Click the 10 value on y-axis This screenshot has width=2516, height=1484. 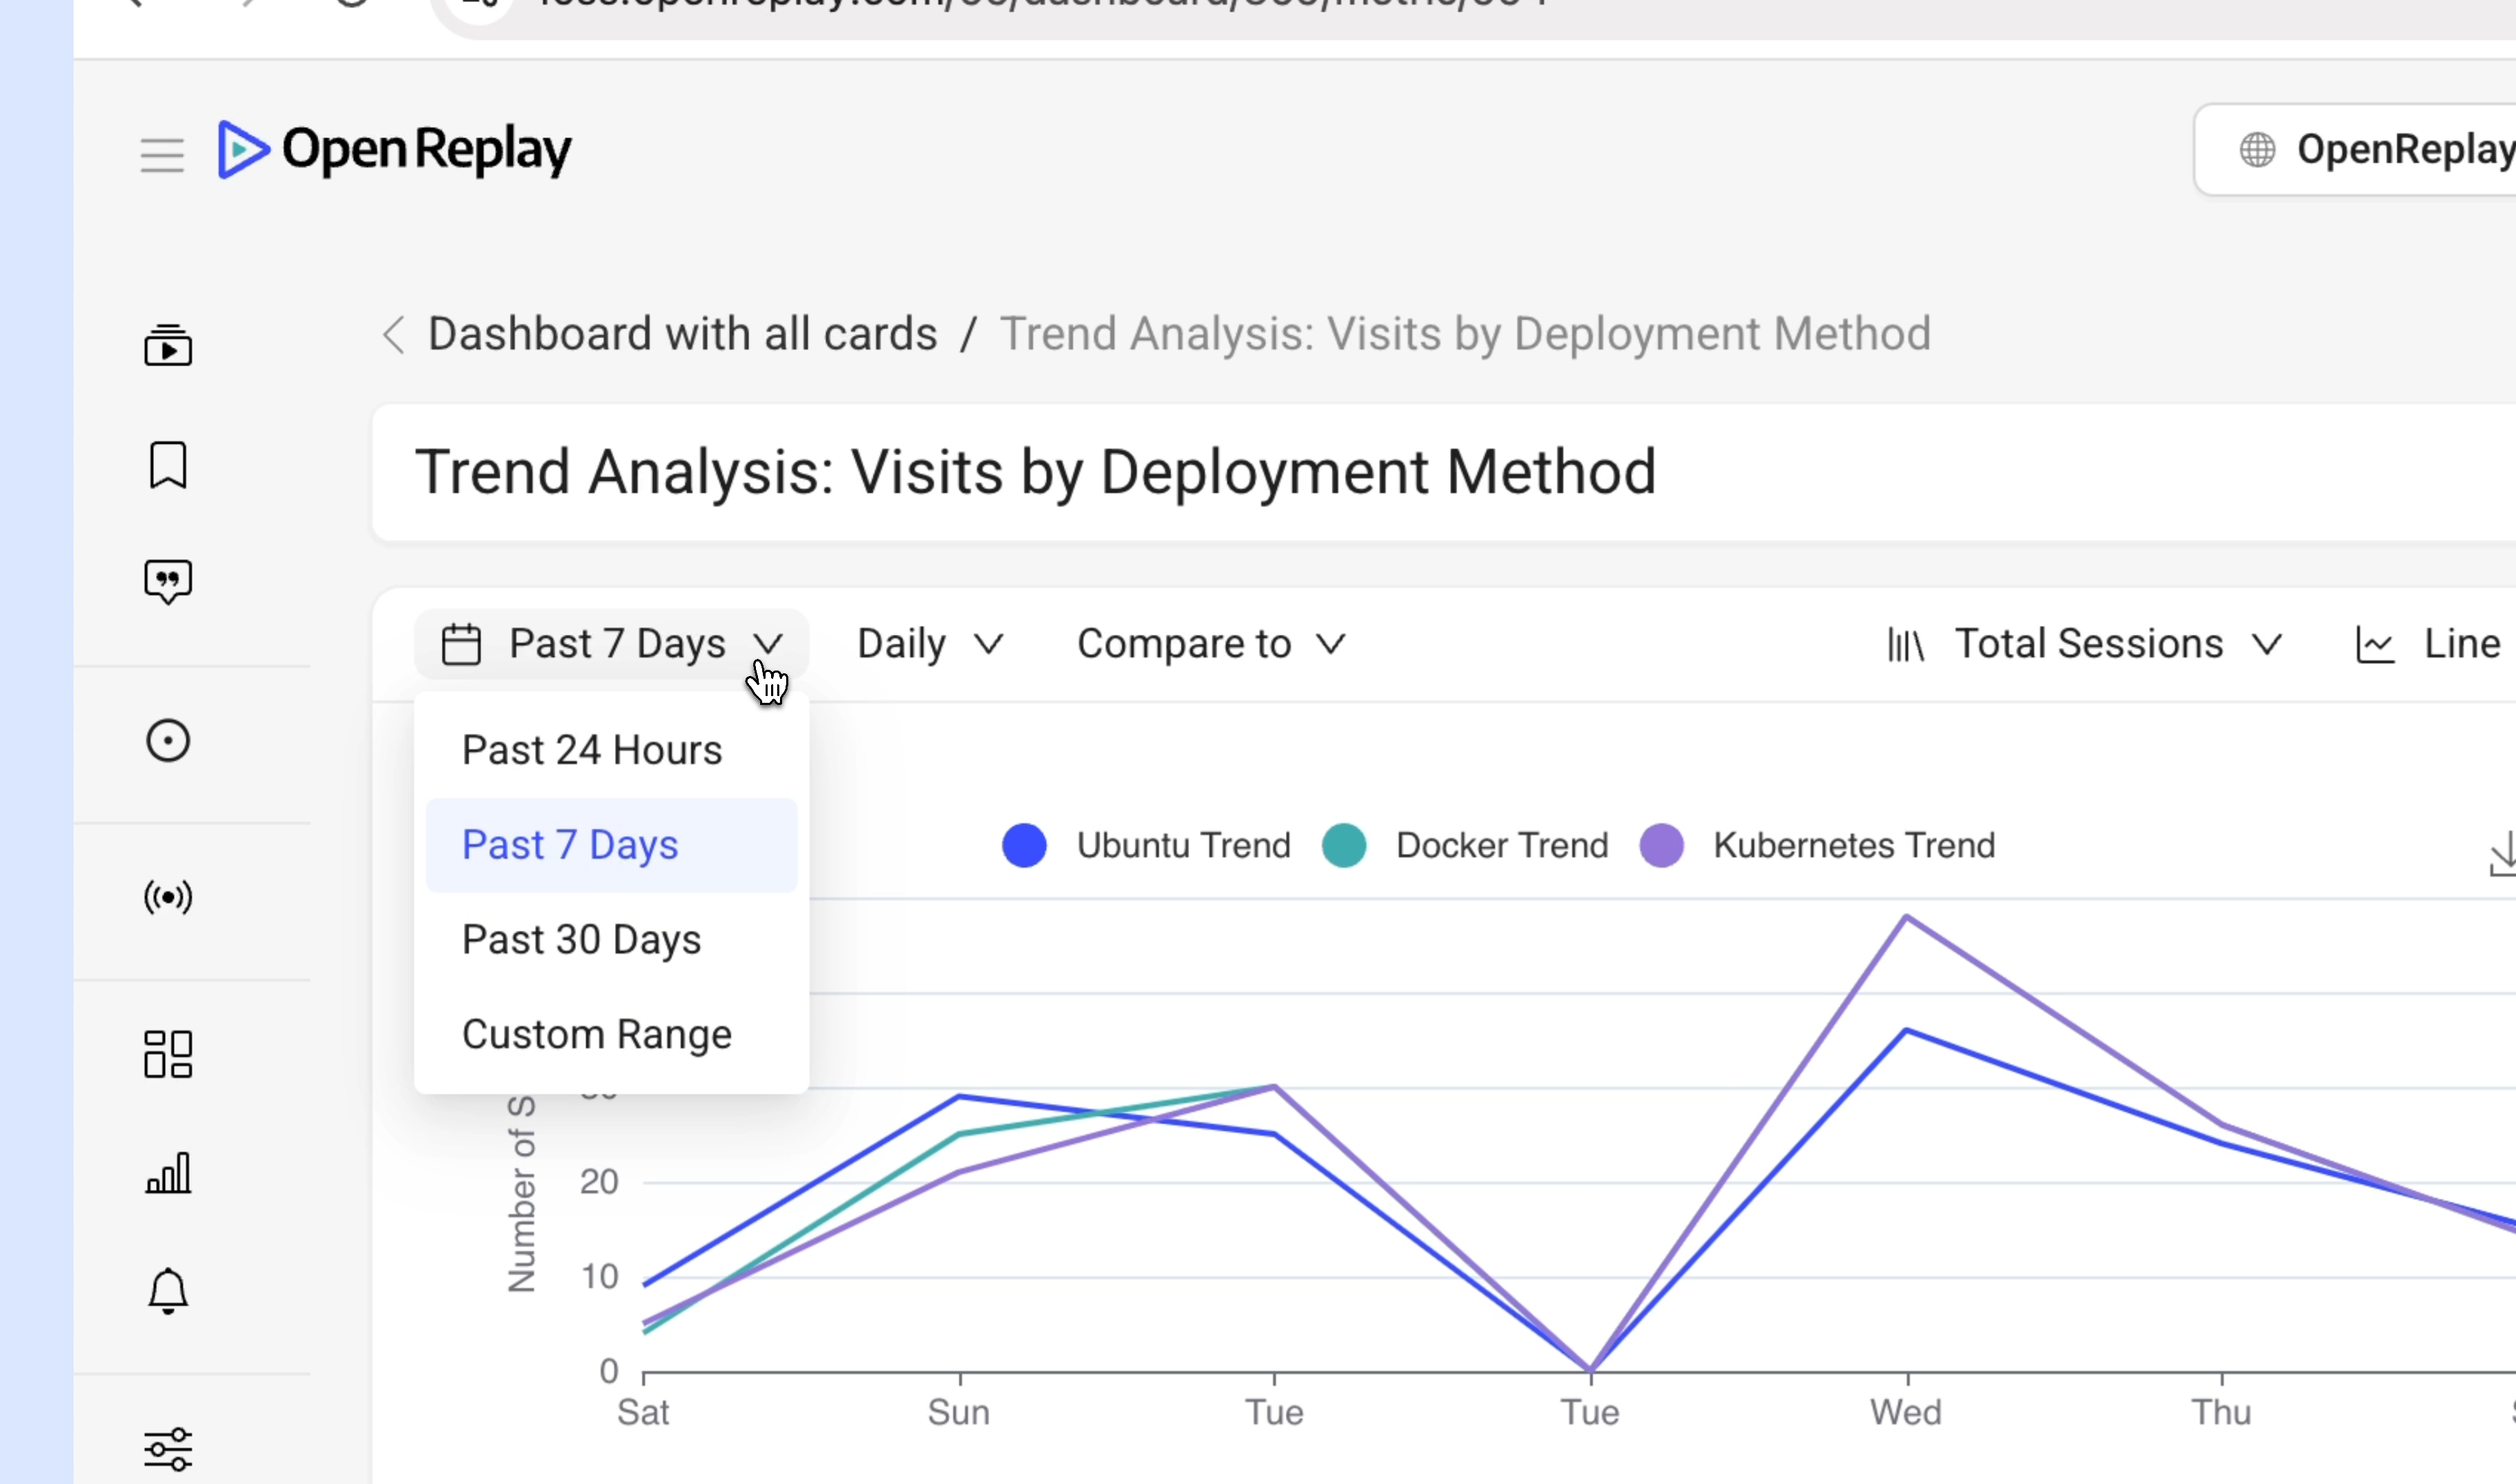pos(600,1277)
